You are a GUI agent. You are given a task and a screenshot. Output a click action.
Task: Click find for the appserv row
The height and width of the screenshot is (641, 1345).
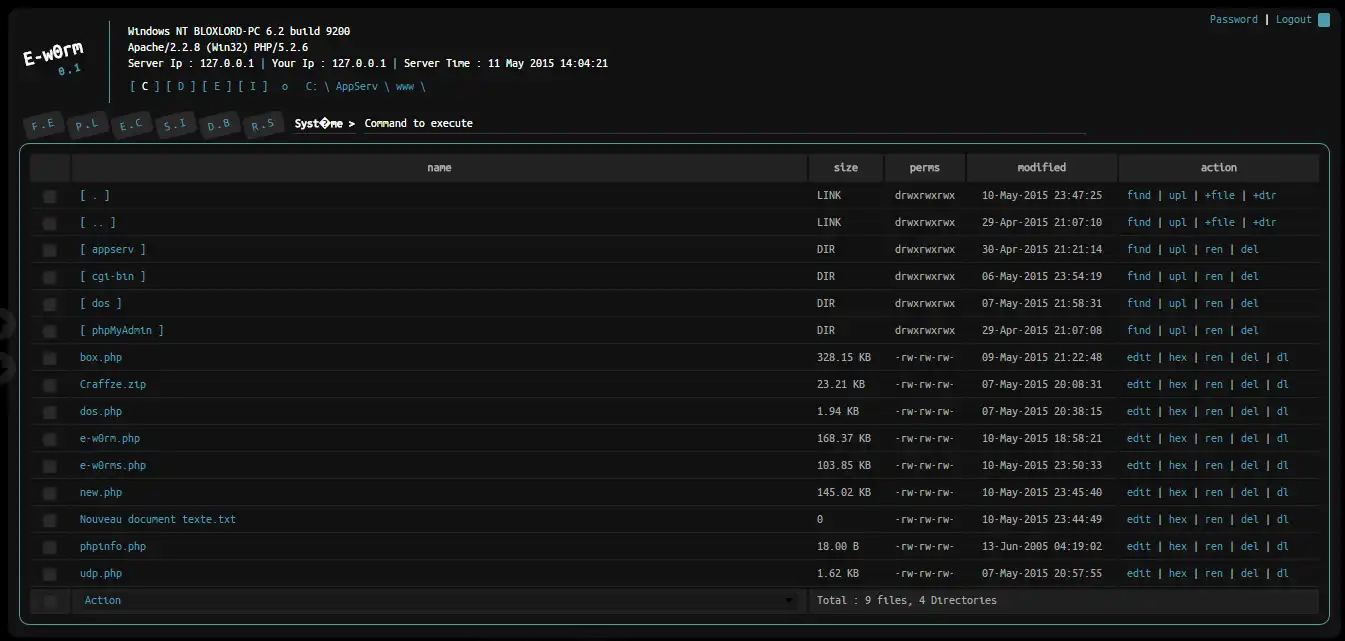pyautogui.click(x=1139, y=249)
